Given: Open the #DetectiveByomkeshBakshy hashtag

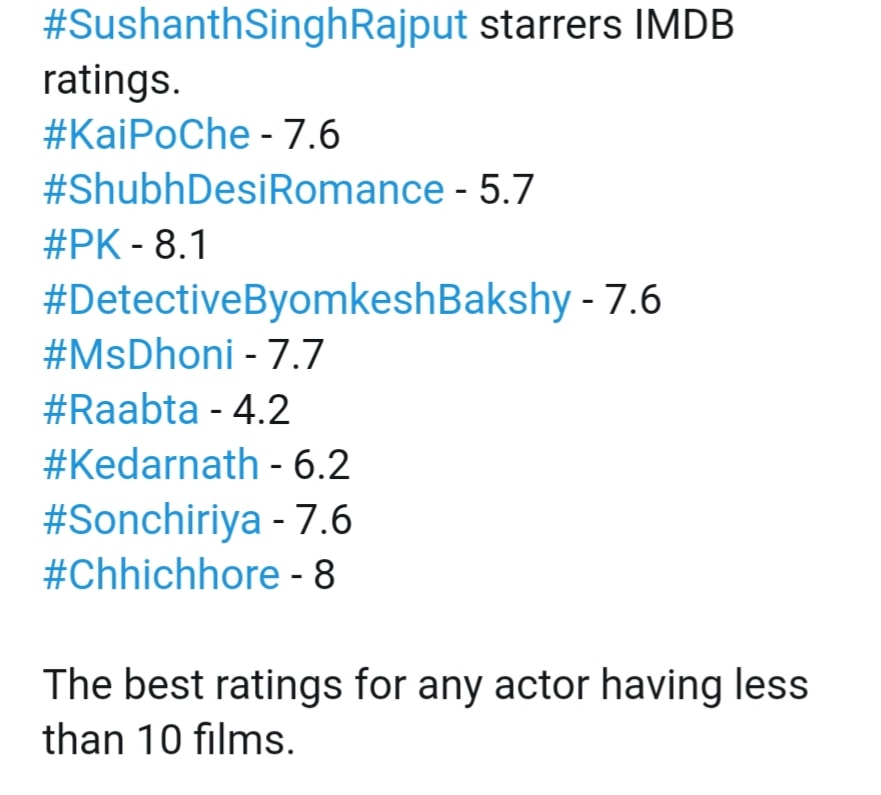Looking at the screenshot, I should [x=307, y=300].
